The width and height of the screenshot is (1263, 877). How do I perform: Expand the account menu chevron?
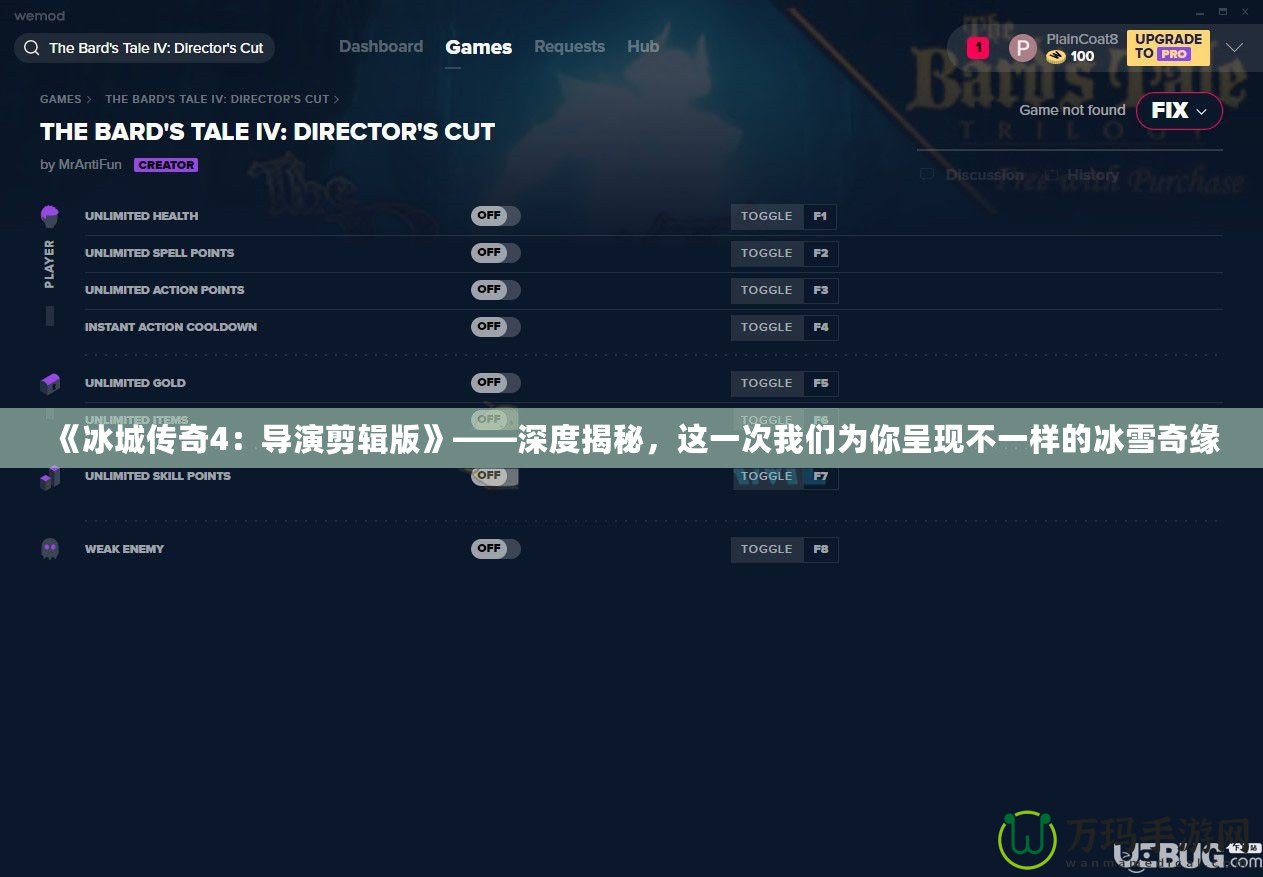[x=1234, y=47]
